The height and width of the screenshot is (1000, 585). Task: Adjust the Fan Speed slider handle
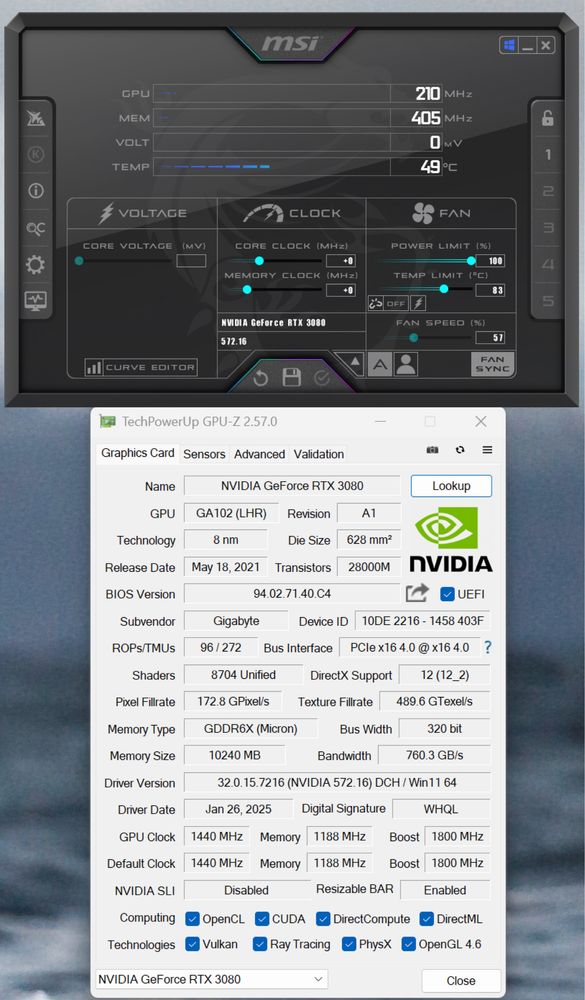[413, 337]
